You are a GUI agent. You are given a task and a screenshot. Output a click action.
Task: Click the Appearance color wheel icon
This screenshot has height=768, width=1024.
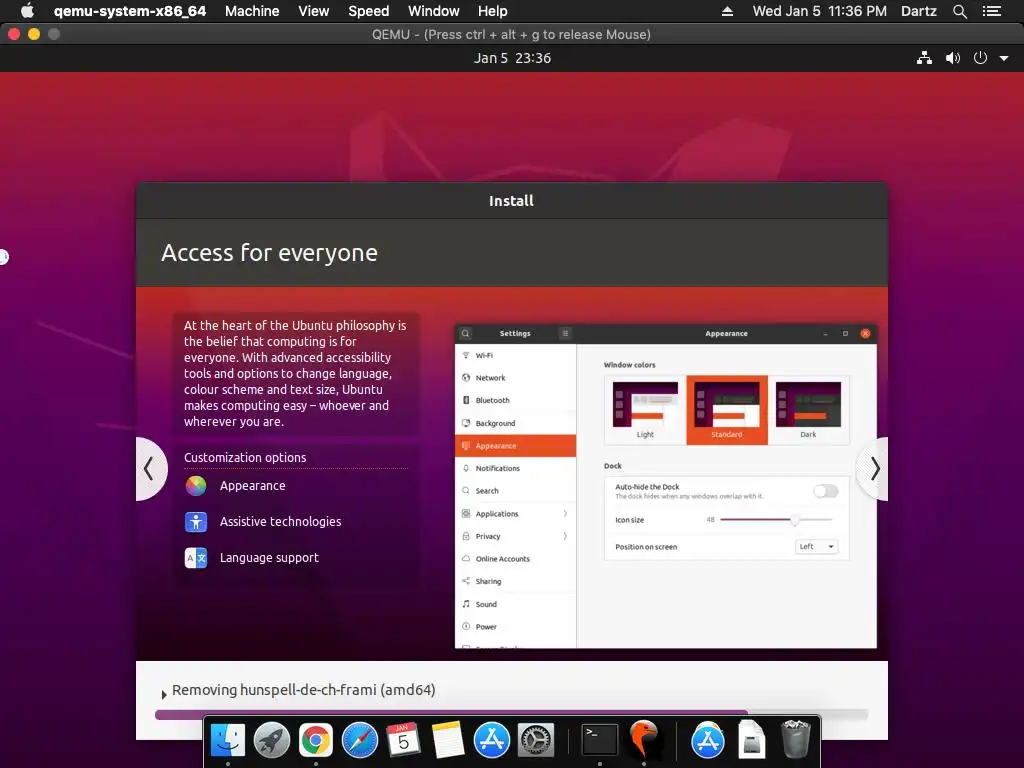(196, 486)
